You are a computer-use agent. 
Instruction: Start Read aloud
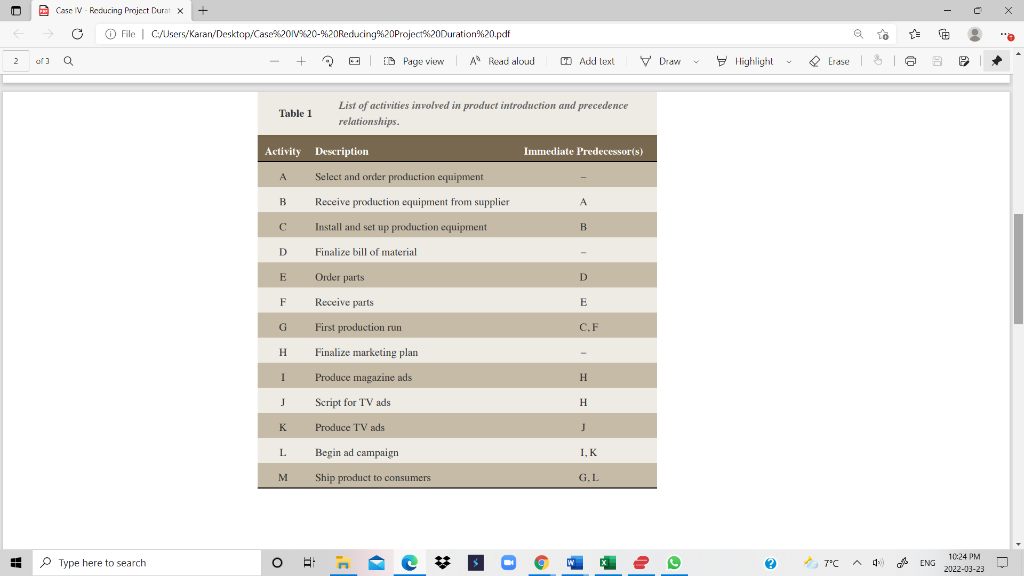(x=502, y=61)
